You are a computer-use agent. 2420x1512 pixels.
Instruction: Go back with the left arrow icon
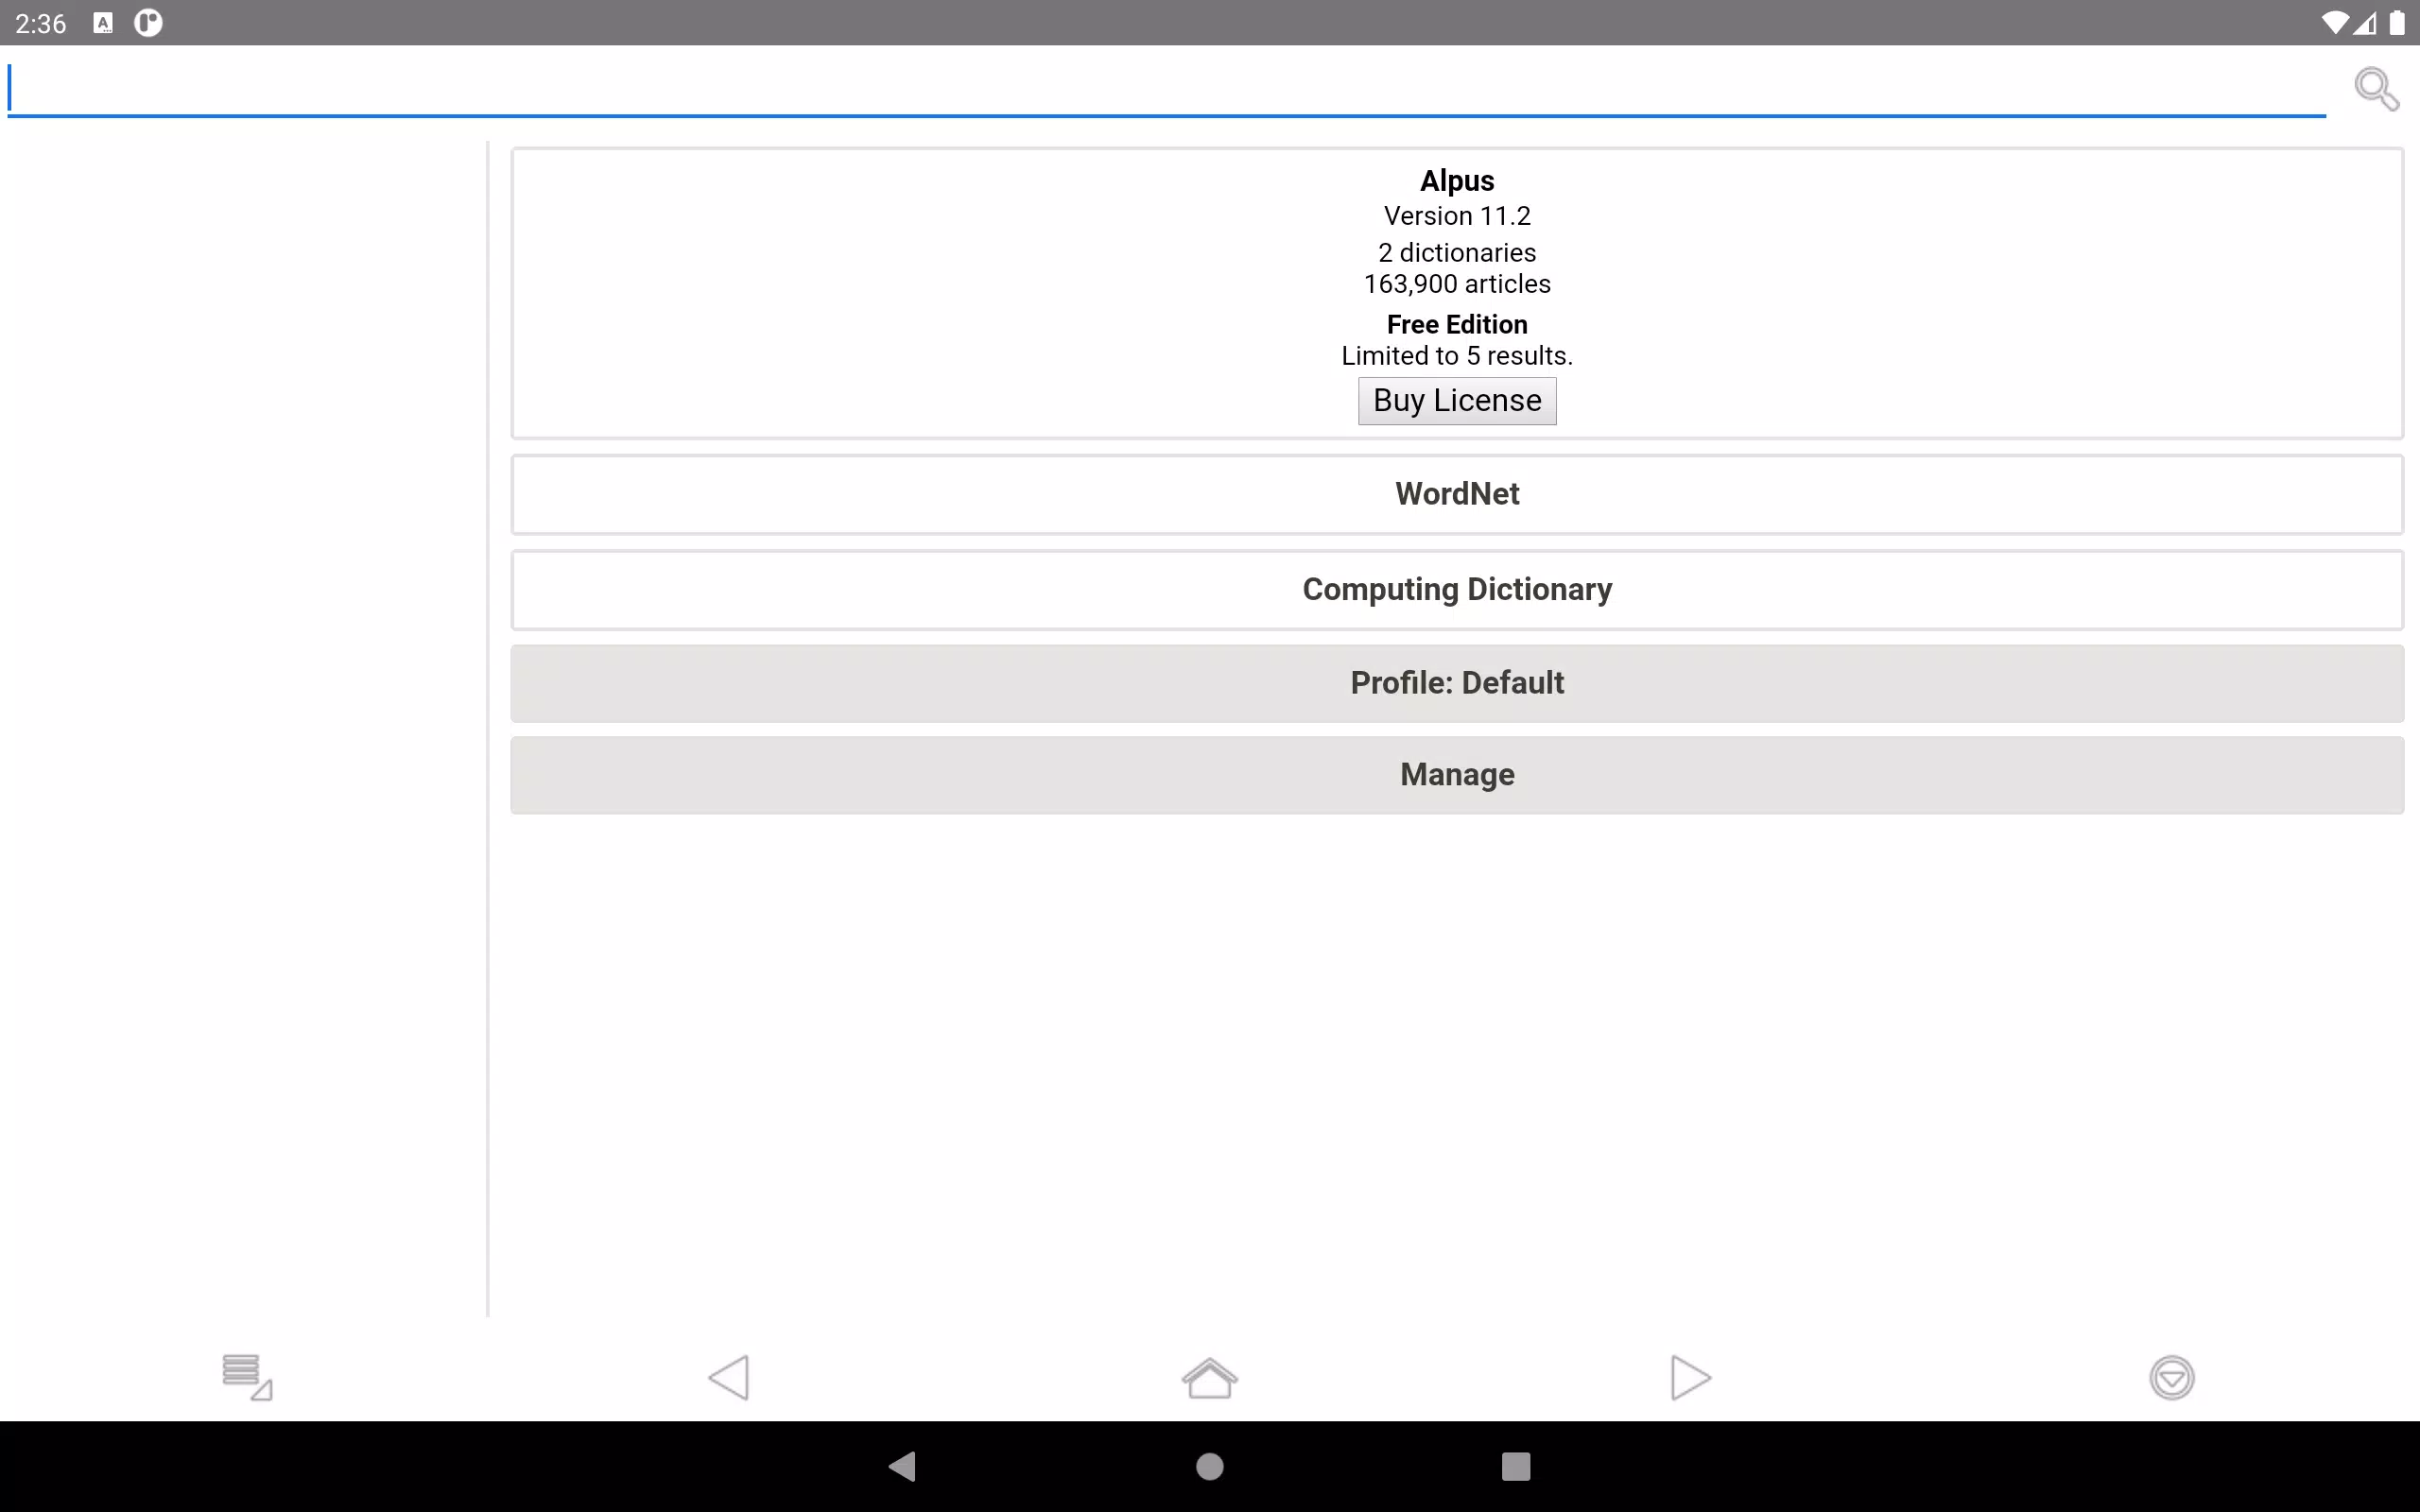[x=729, y=1377]
